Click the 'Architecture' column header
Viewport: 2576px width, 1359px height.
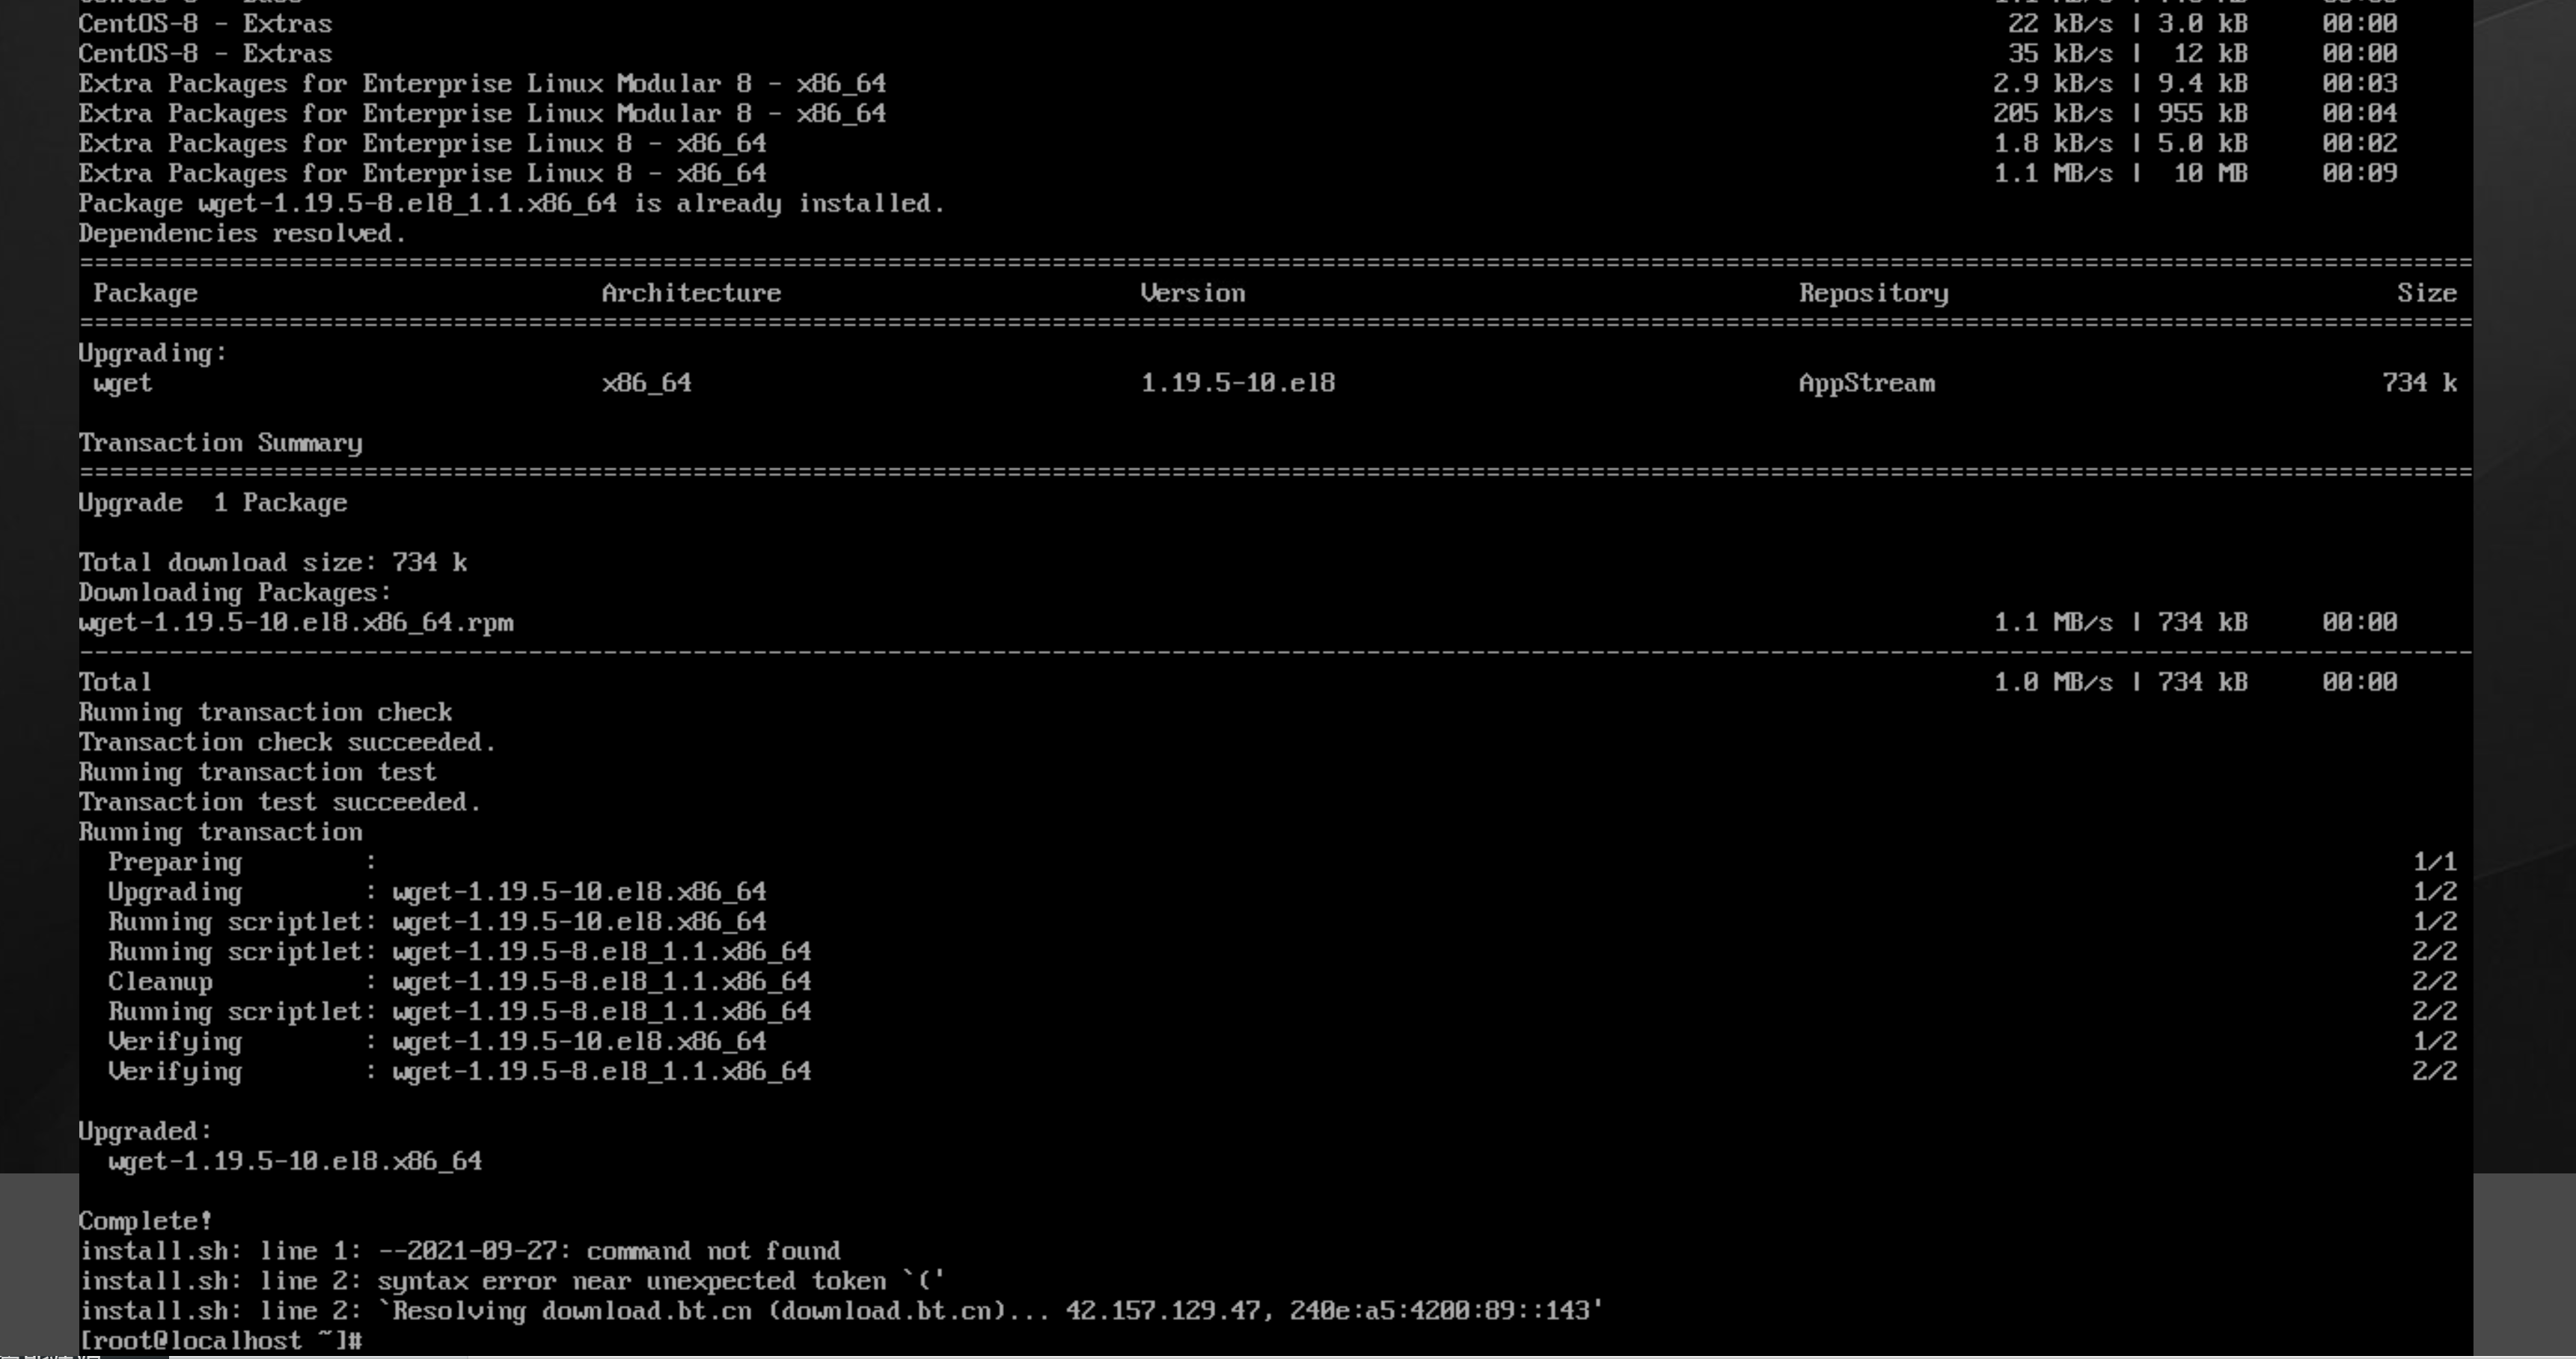[x=691, y=293]
